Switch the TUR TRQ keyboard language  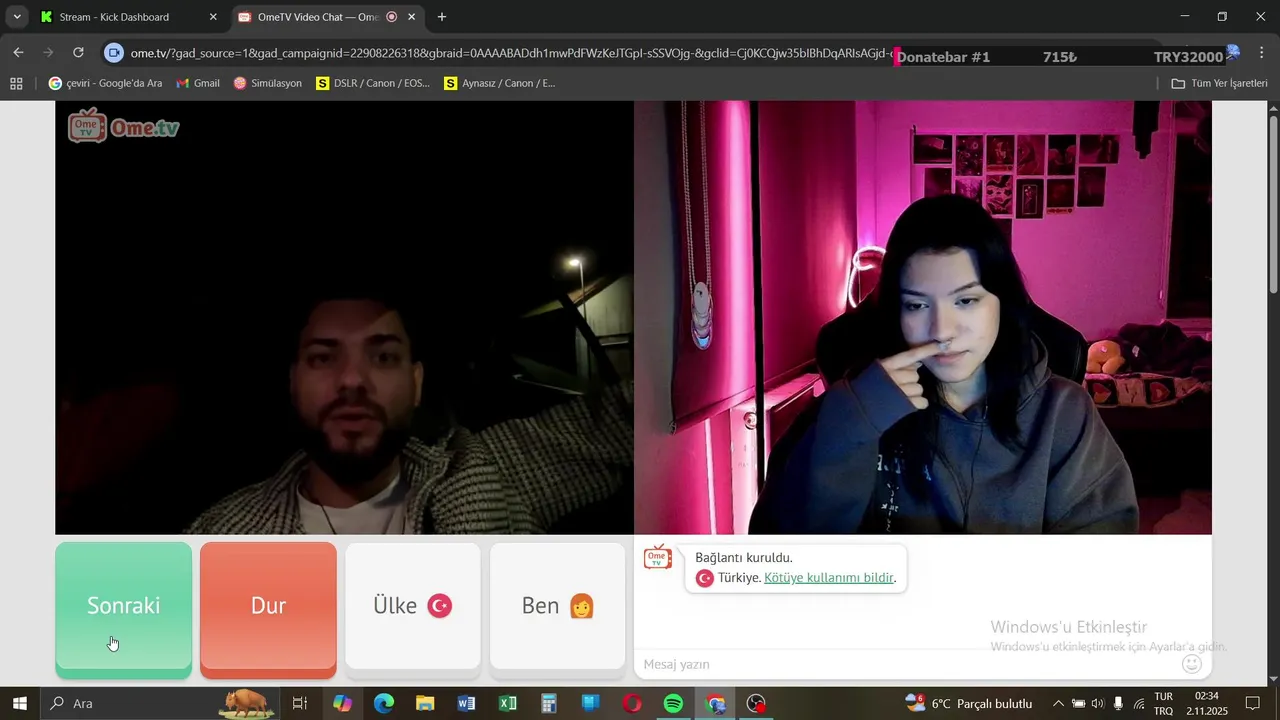(x=1164, y=703)
